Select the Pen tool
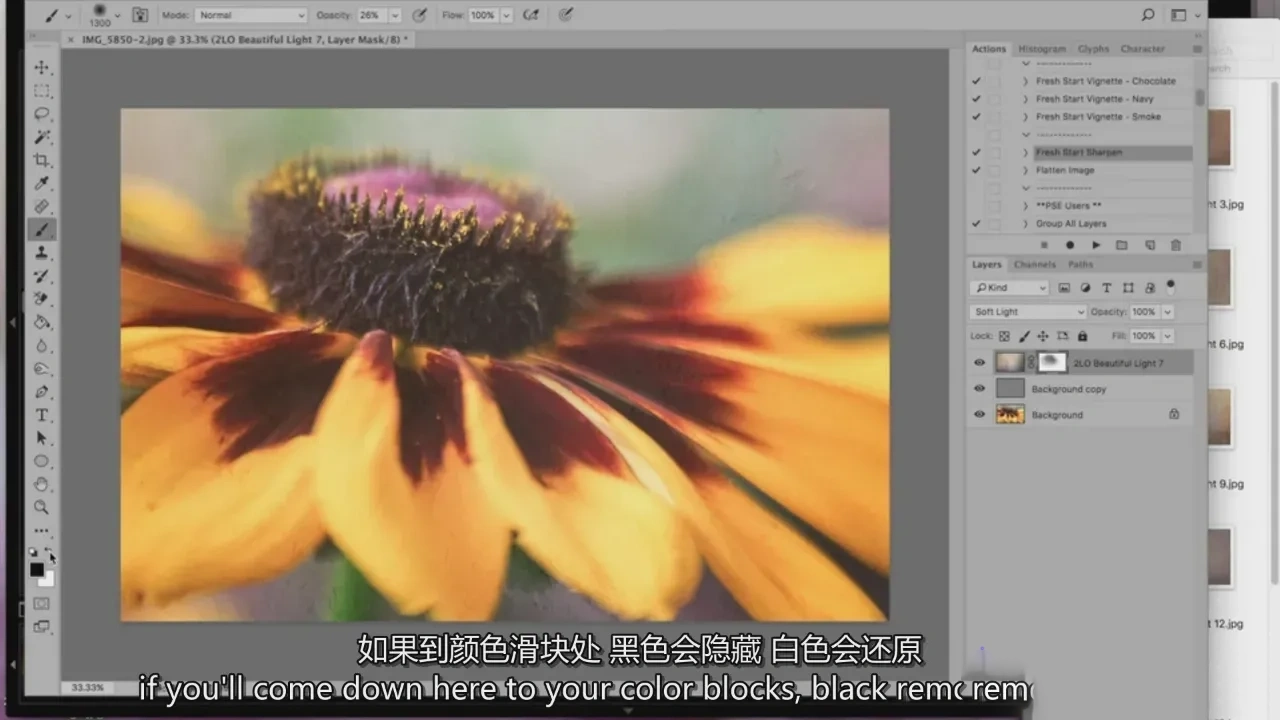1280x720 pixels. click(42, 392)
